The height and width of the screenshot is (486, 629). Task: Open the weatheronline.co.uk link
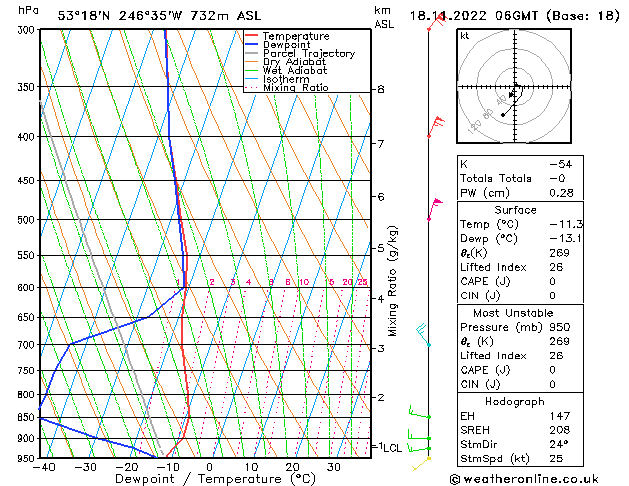(x=540, y=478)
